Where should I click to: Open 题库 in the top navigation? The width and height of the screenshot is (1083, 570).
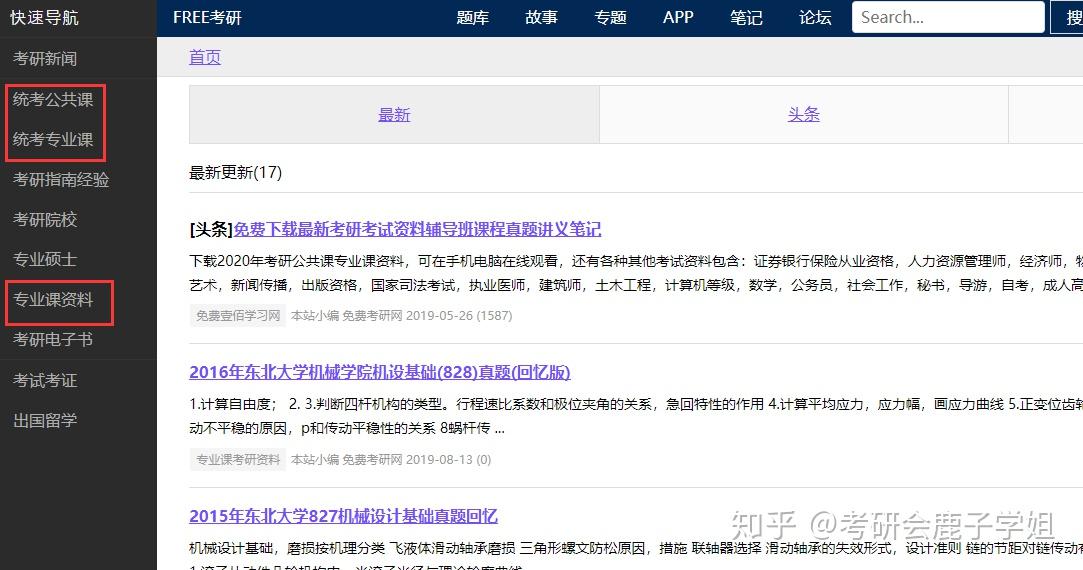tap(472, 17)
